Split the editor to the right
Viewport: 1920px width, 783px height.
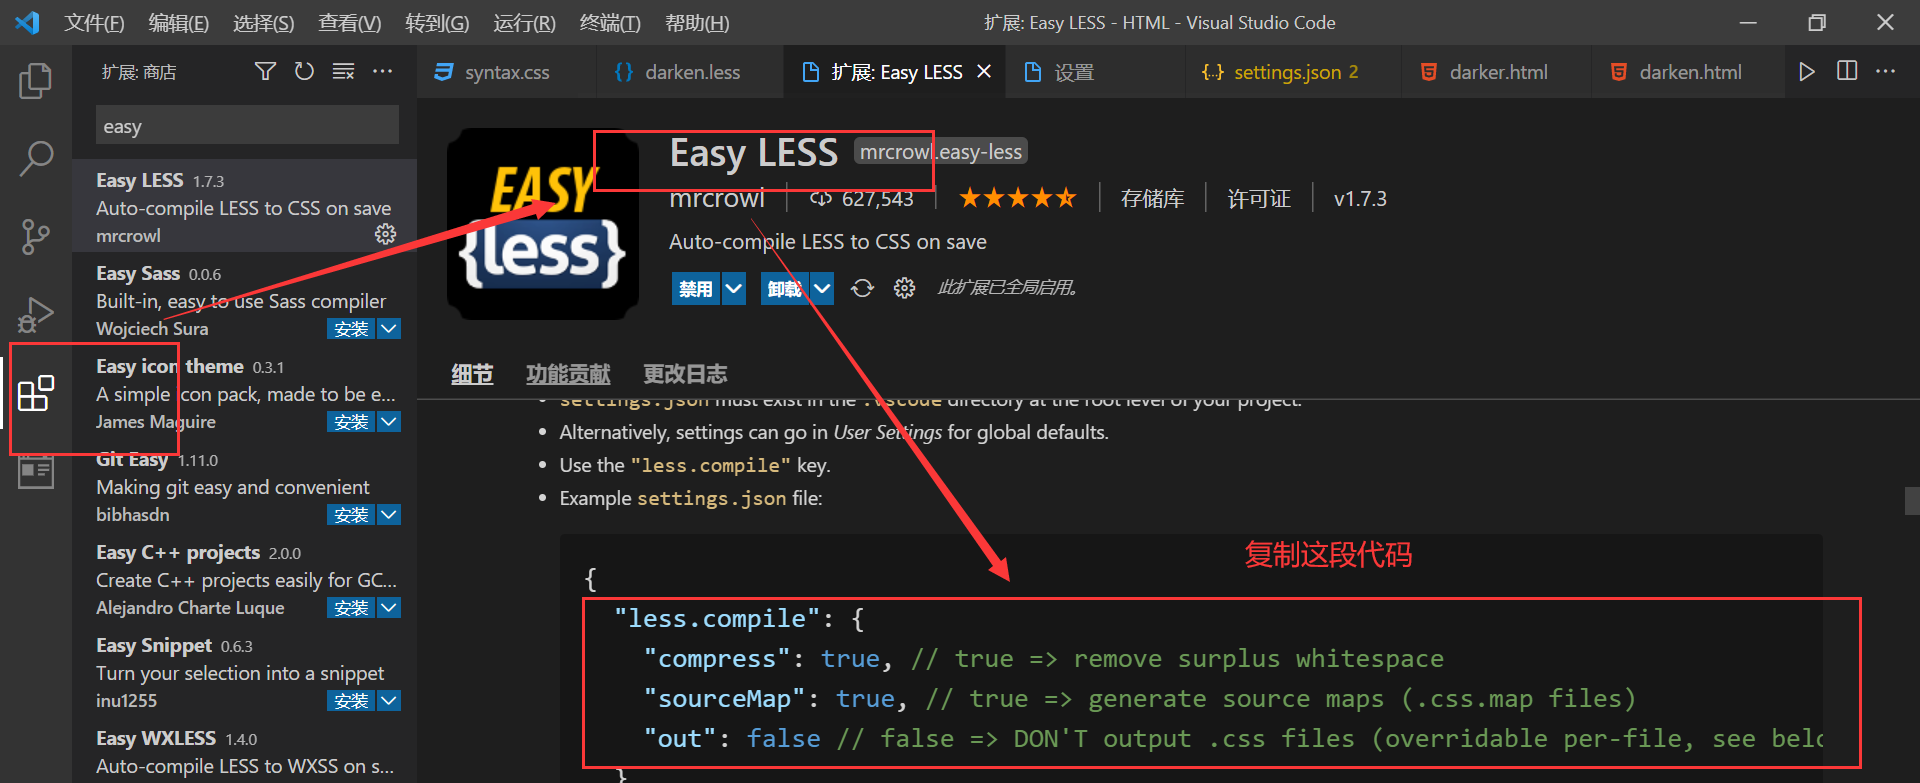[1847, 71]
